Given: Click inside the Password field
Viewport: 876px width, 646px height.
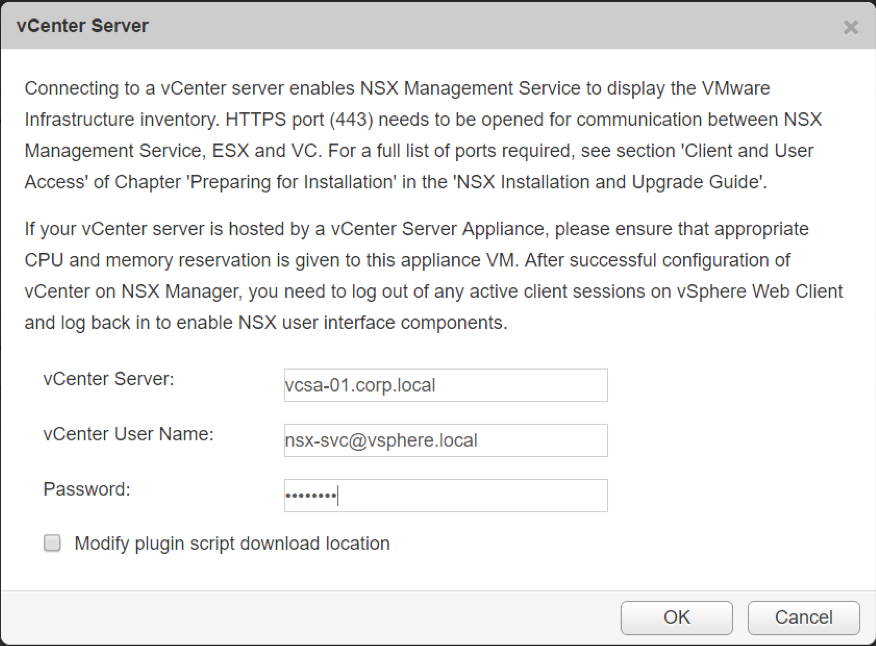Looking at the screenshot, I should click(x=446, y=495).
